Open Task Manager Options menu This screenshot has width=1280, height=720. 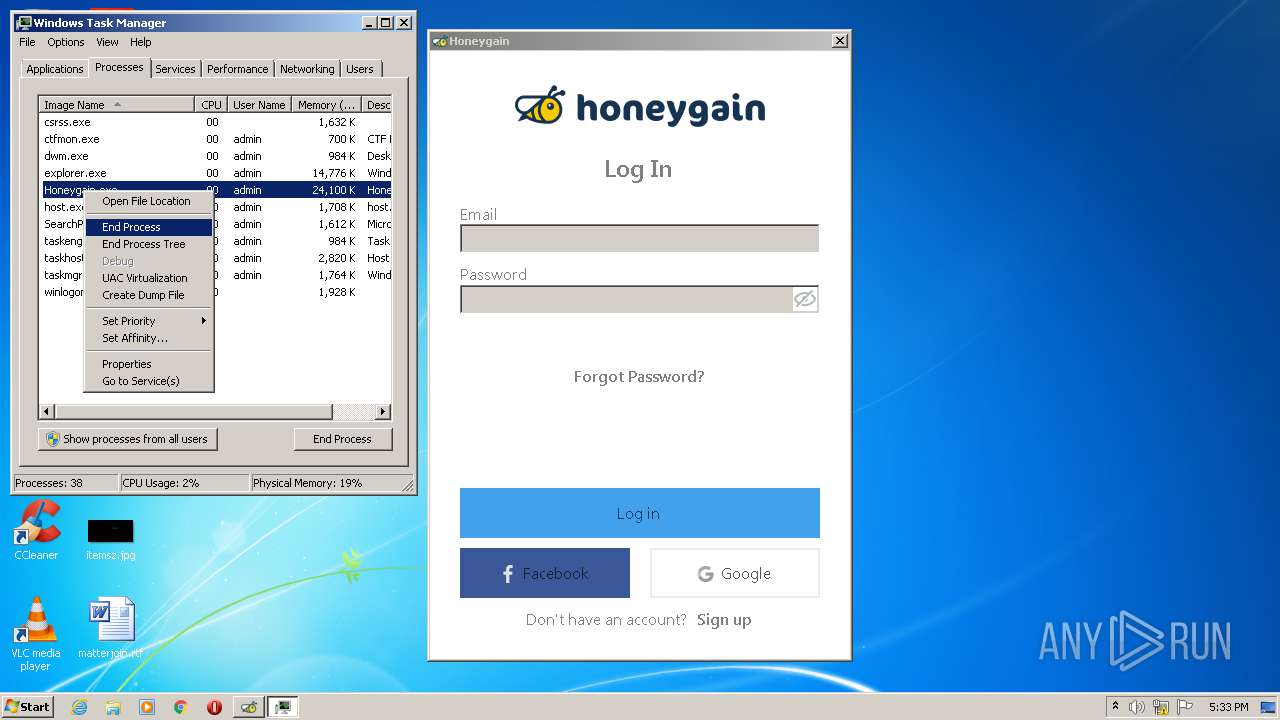click(x=66, y=42)
